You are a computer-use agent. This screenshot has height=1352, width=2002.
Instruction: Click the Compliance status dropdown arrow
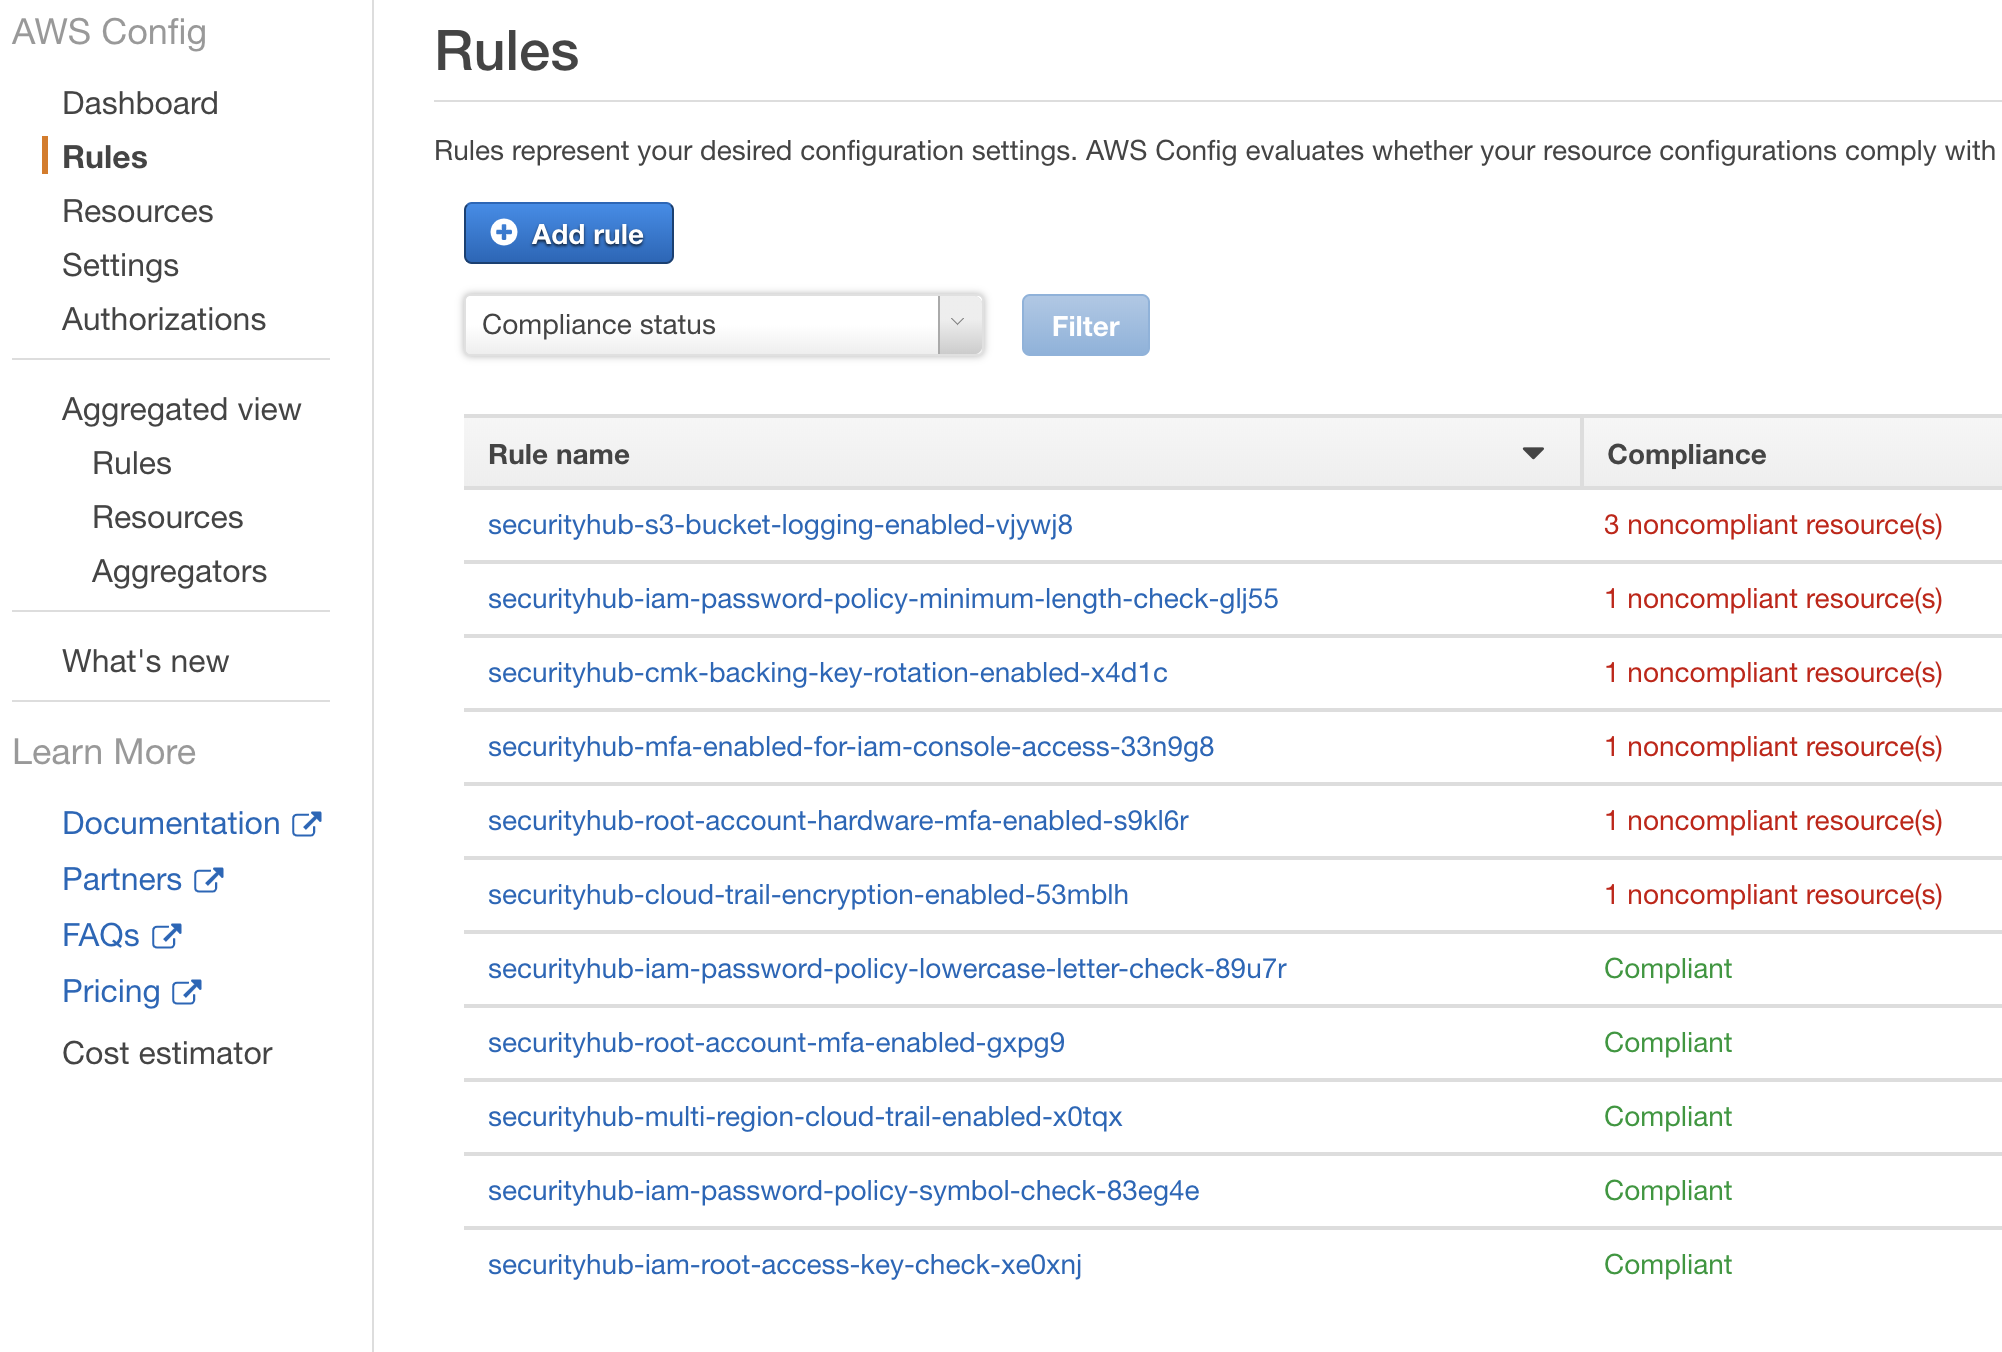point(958,323)
